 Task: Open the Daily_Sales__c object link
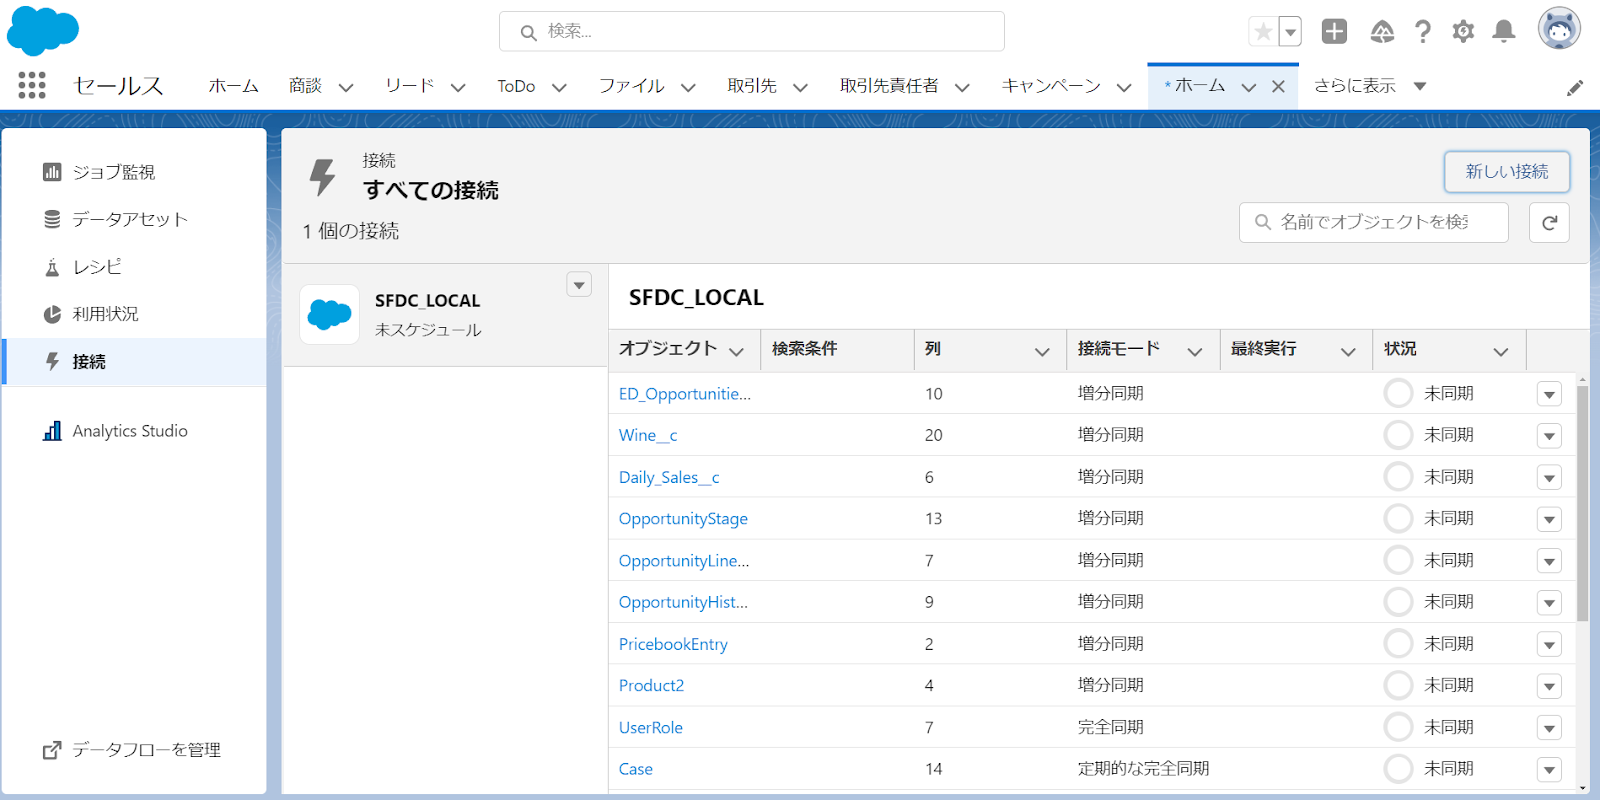point(669,477)
